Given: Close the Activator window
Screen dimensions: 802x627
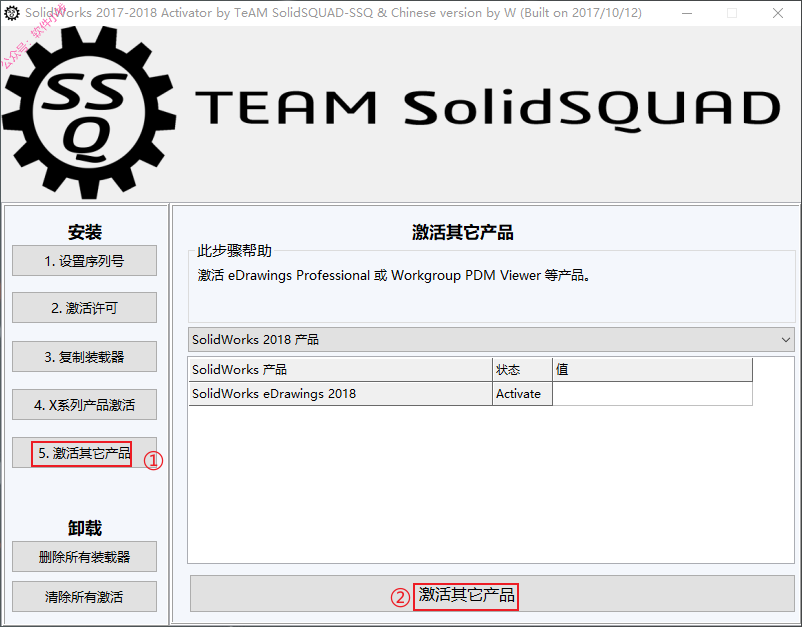Looking at the screenshot, I should pos(778,13).
